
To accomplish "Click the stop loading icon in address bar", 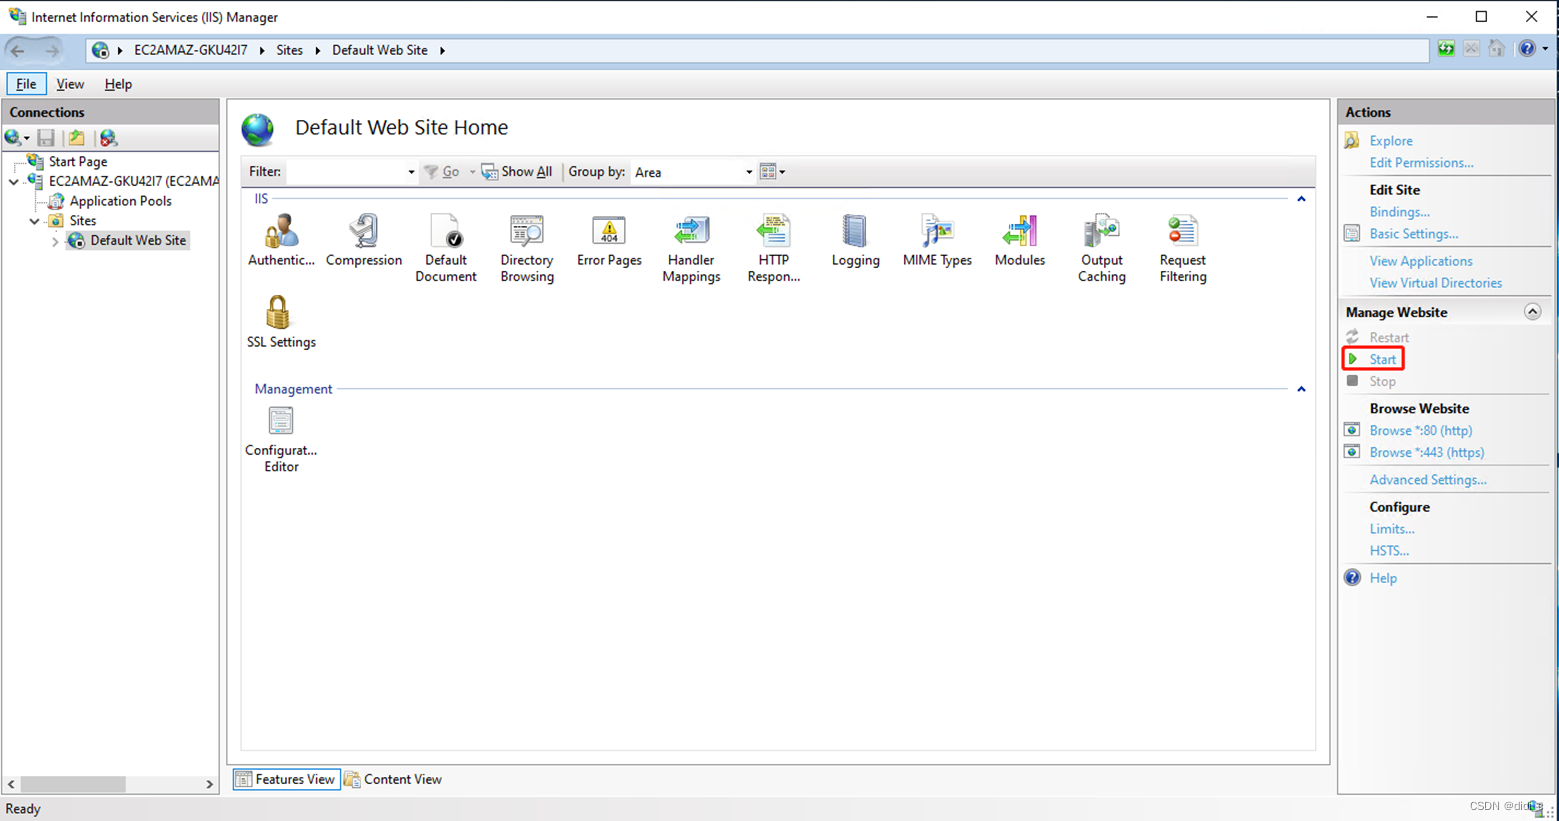I will pos(1471,49).
